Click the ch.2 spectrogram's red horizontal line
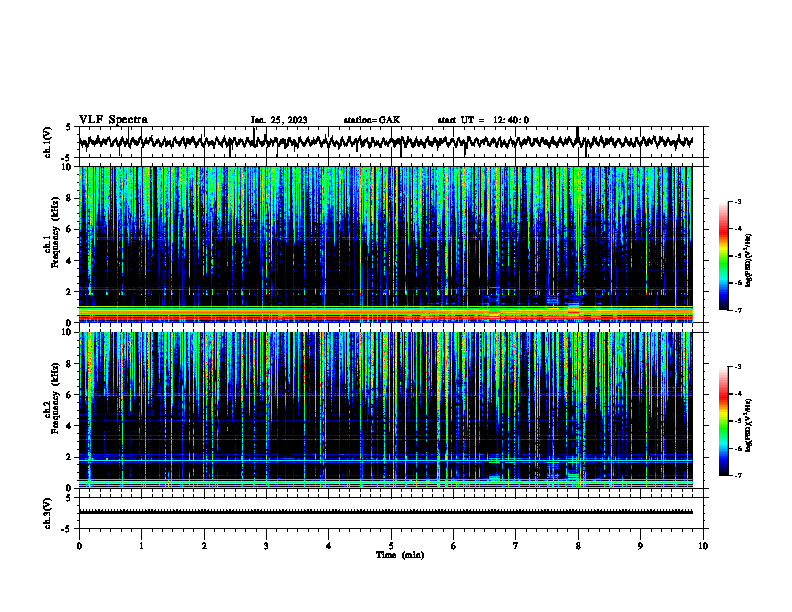 [386, 480]
